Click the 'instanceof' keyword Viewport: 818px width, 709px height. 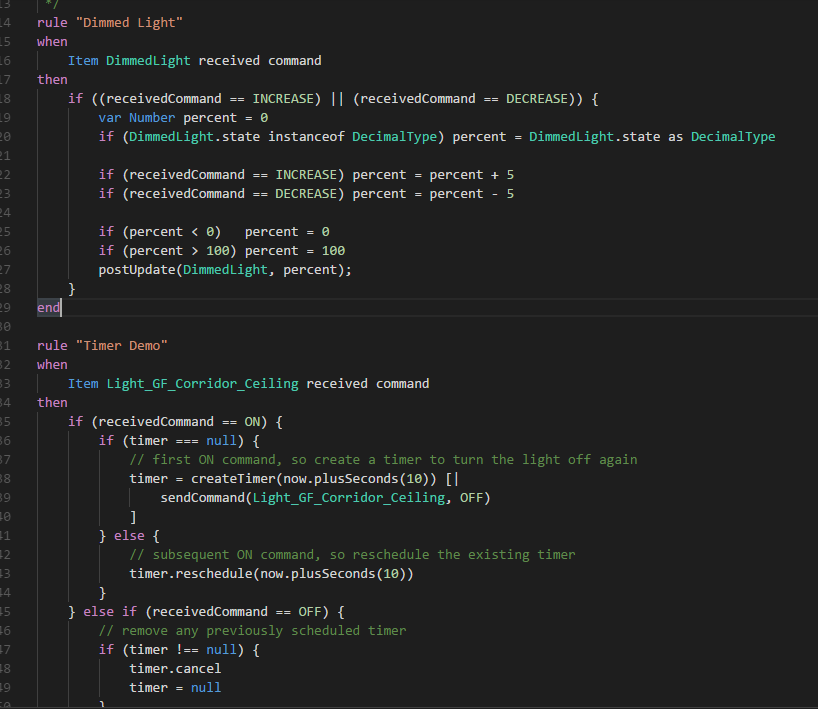pyautogui.click(x=306, y=137)
